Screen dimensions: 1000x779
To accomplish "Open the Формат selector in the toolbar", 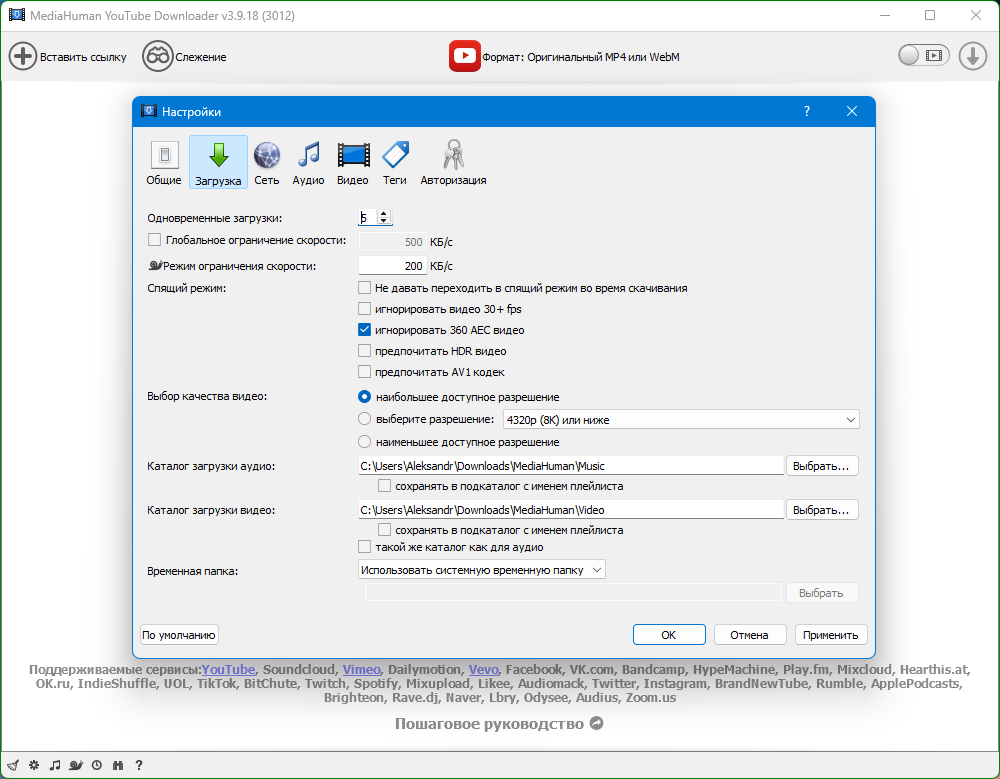I will tap(565, 57).
